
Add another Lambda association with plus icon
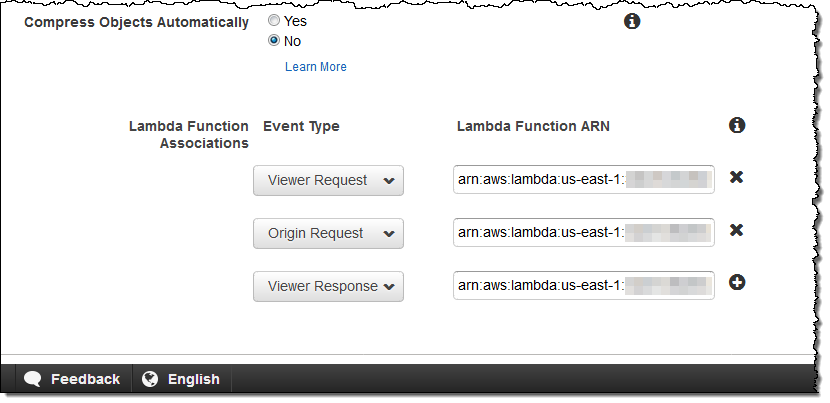(737, 283)
